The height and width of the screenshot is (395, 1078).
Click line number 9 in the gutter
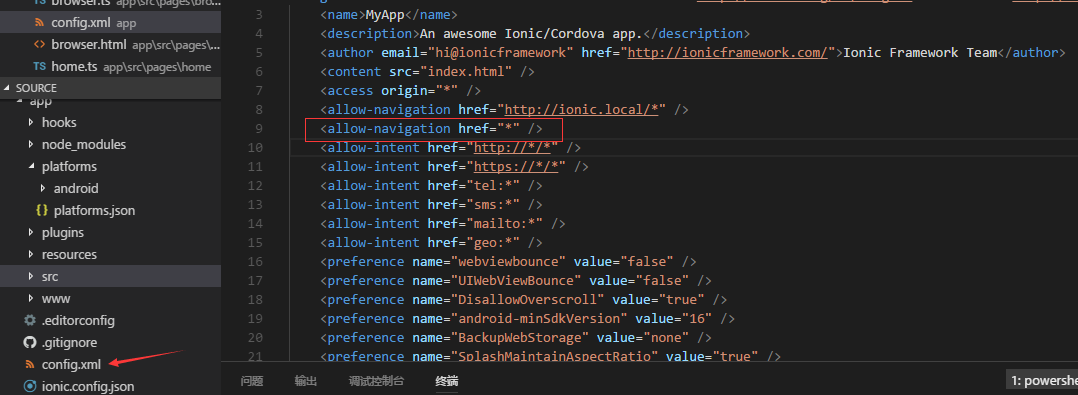(258, 128)
